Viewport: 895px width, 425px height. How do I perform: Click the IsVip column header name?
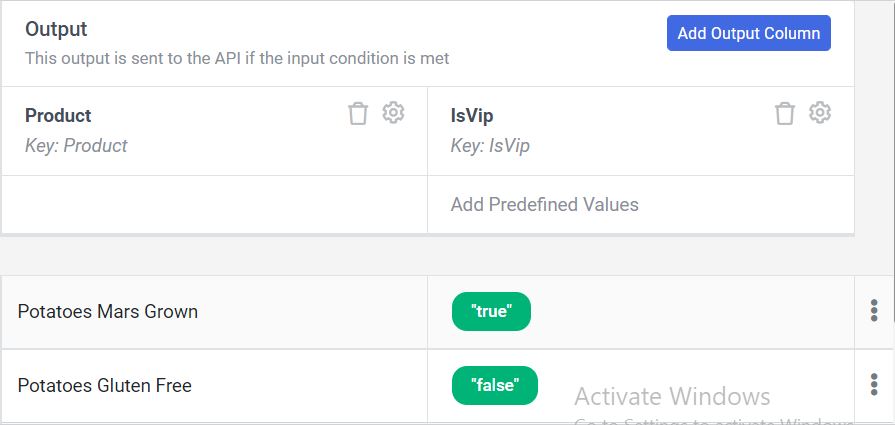coord(472,115)
